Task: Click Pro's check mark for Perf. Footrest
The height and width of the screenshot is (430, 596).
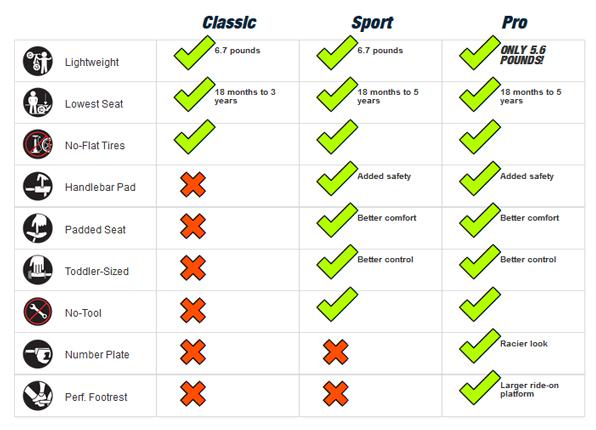Action: click(x=480, y=387)
